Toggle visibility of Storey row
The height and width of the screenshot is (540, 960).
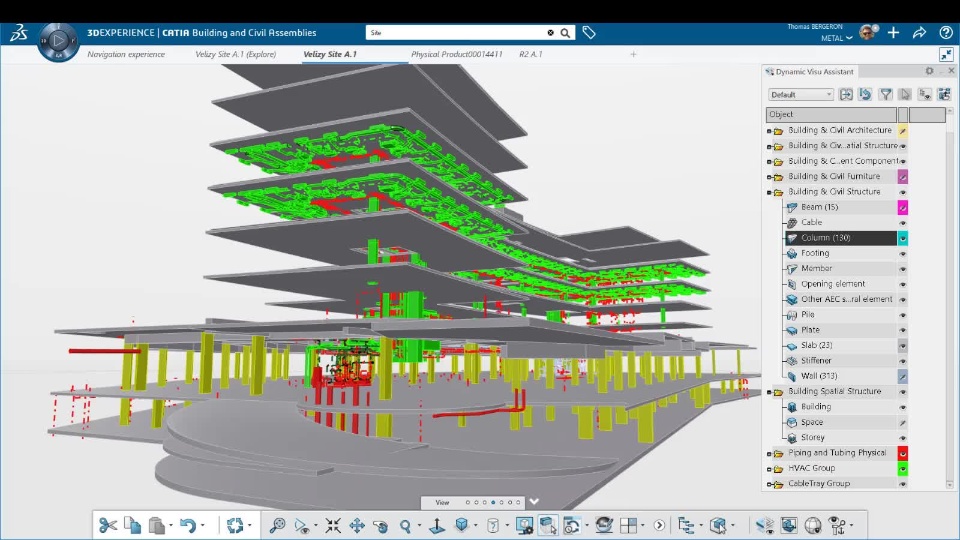(x=902, y=438)
